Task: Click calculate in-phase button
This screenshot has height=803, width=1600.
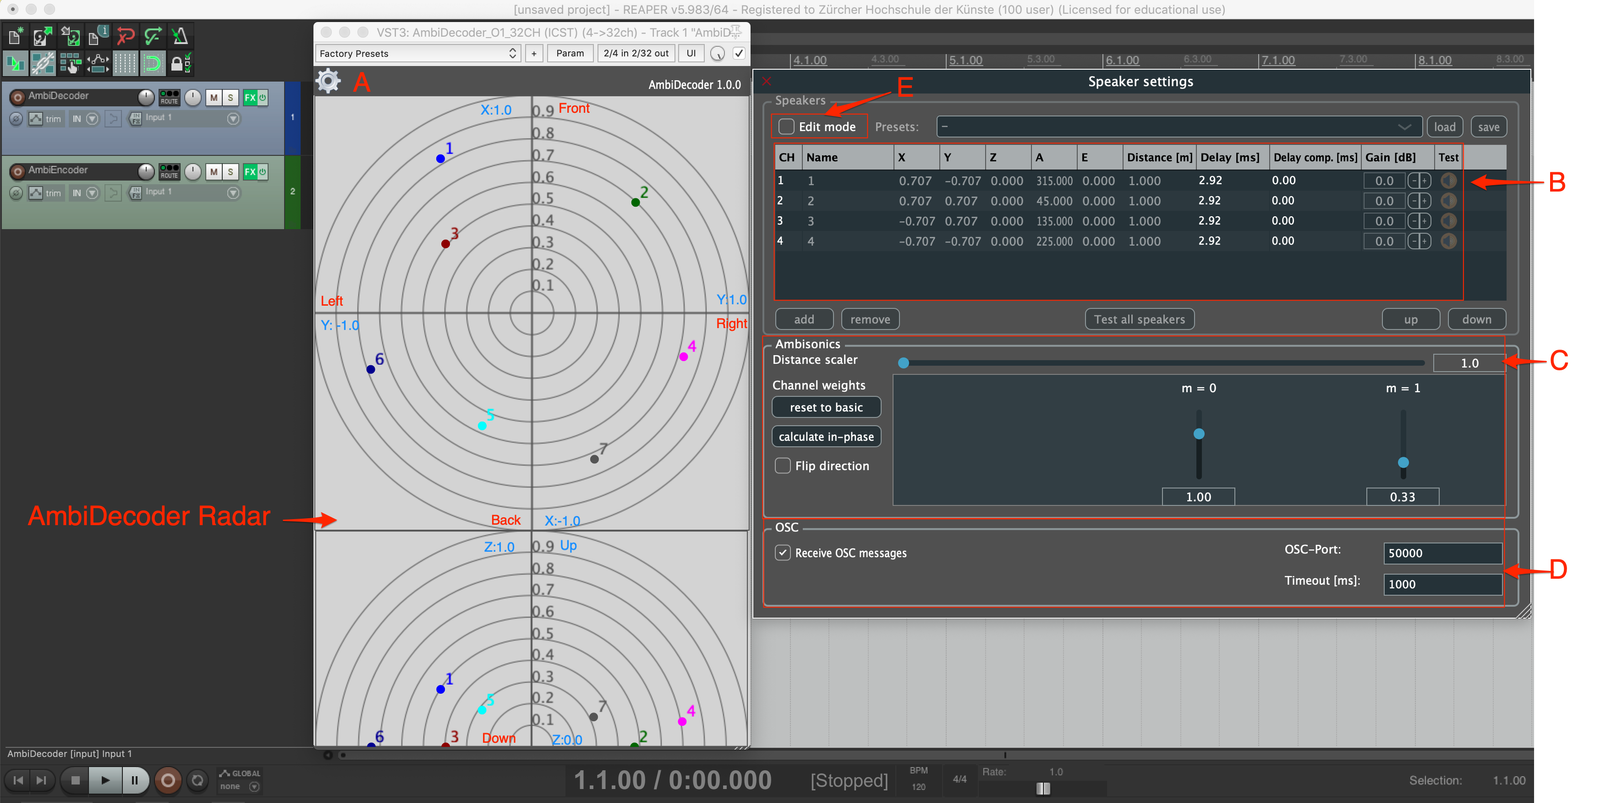Action: 826,437
